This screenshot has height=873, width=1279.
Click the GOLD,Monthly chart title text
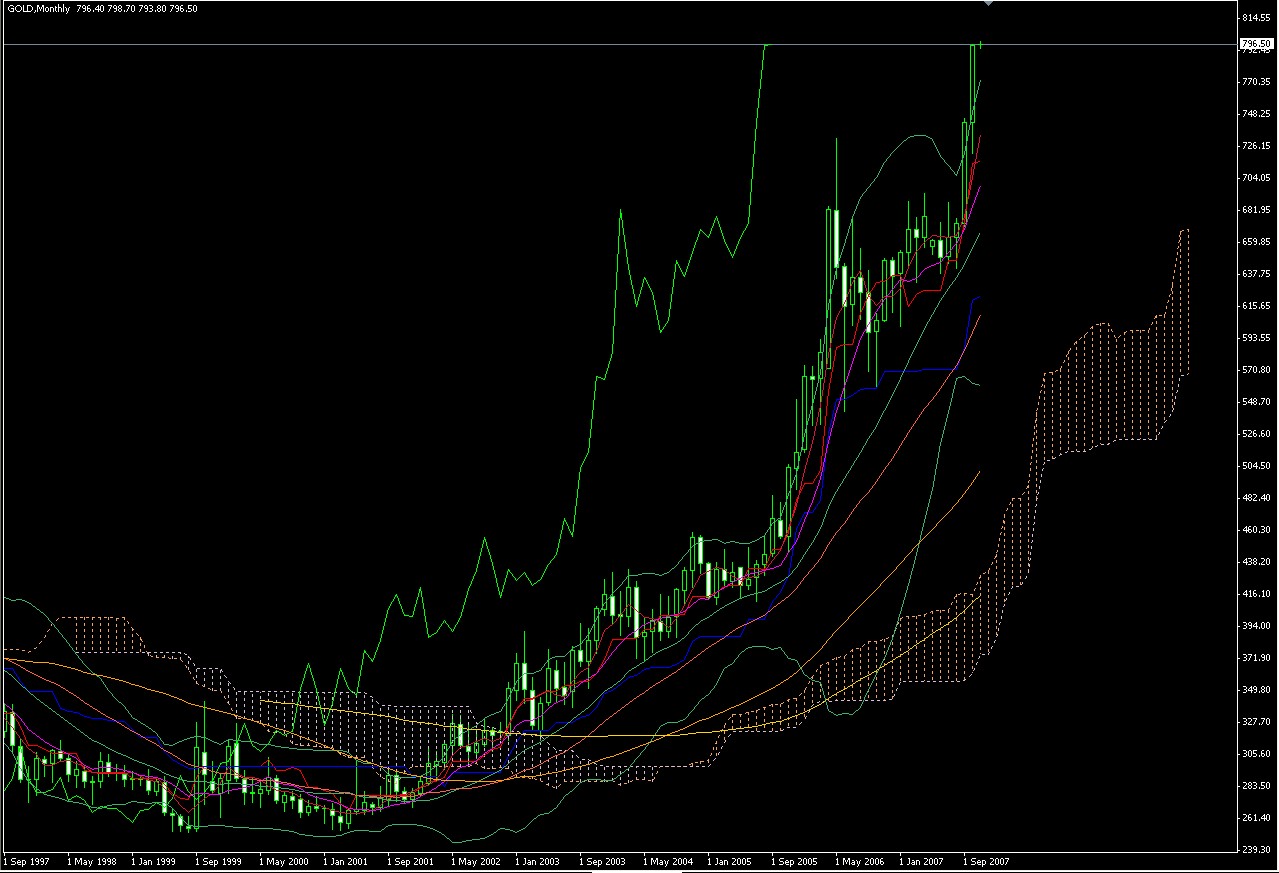coord(38,9)
